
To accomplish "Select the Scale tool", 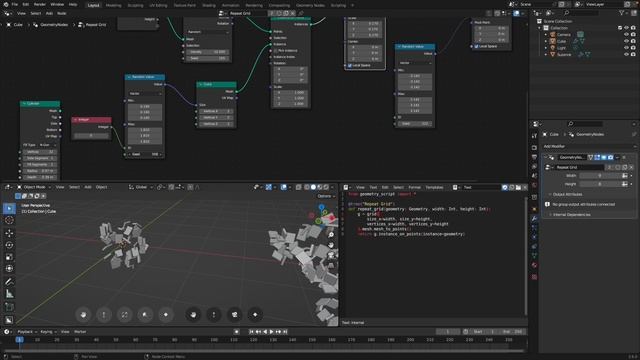I will (9, 257).
